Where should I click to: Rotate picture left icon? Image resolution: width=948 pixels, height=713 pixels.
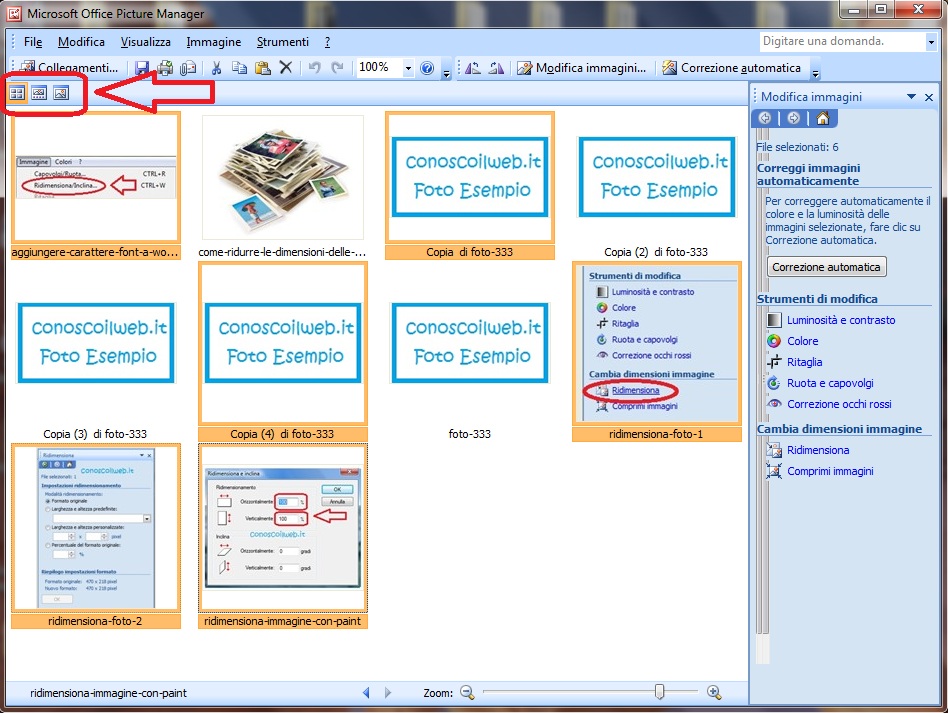(x=473, y=68)
